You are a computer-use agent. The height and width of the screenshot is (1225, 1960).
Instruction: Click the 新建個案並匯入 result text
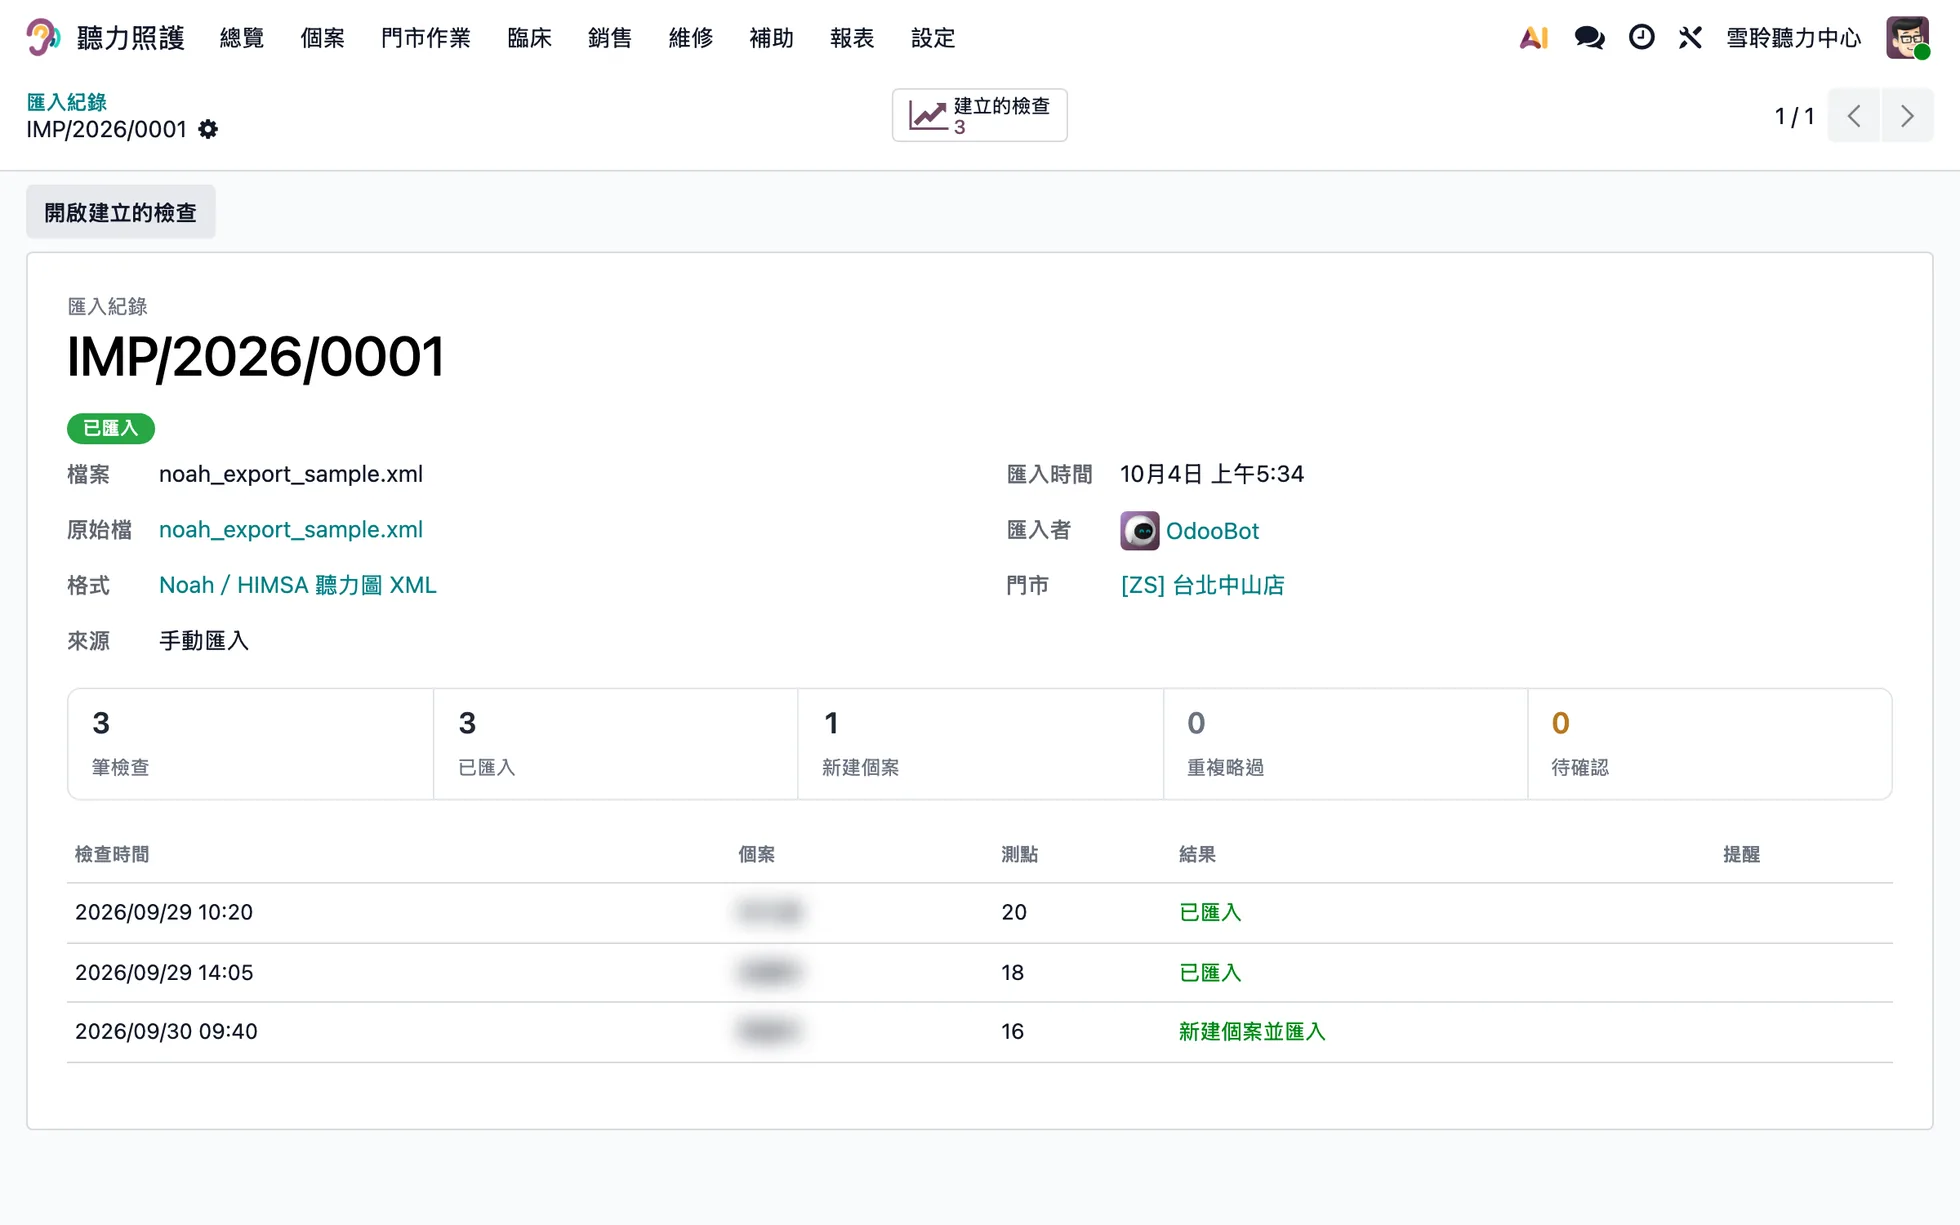point(1252,1031)
